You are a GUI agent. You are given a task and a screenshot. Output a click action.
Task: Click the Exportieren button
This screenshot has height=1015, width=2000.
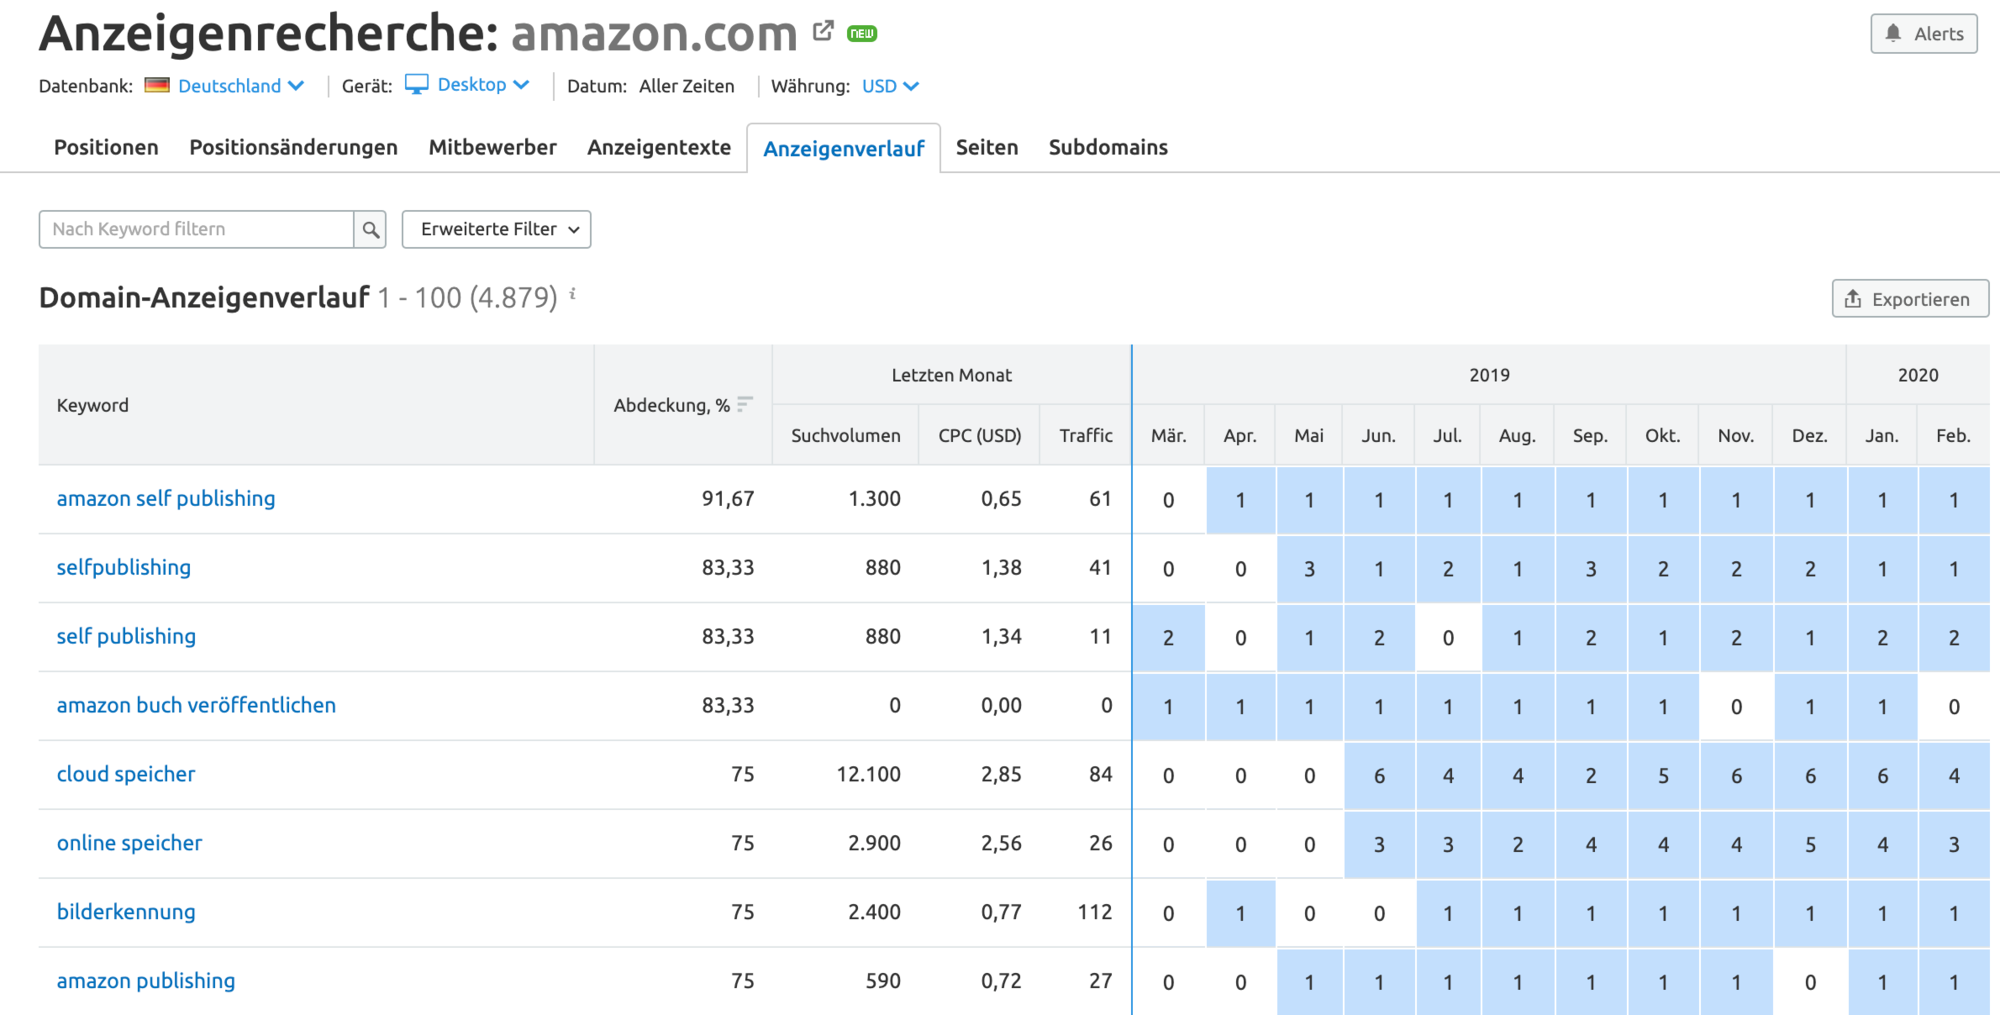click(1910, 299)
